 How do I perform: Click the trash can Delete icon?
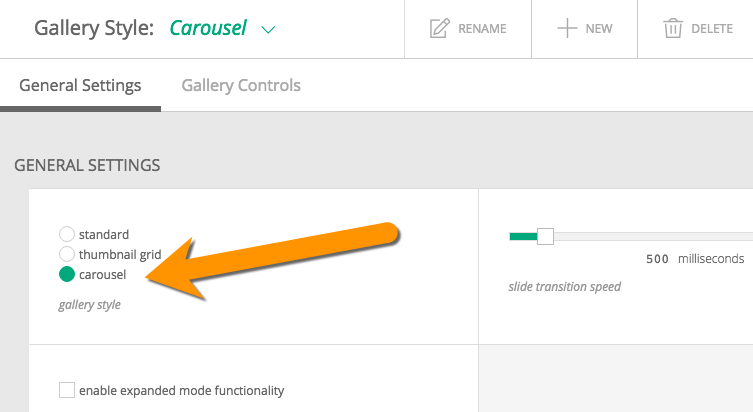click(x=673, y=28)
